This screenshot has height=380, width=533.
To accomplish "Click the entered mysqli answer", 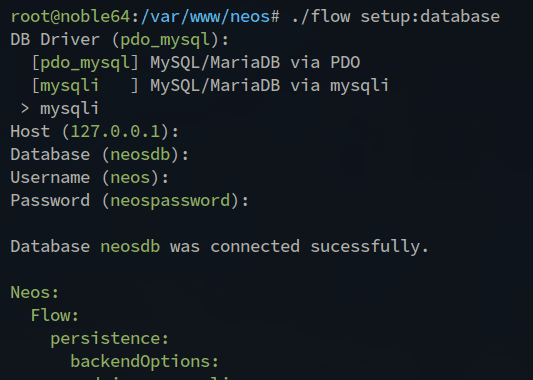I will 69,109.
